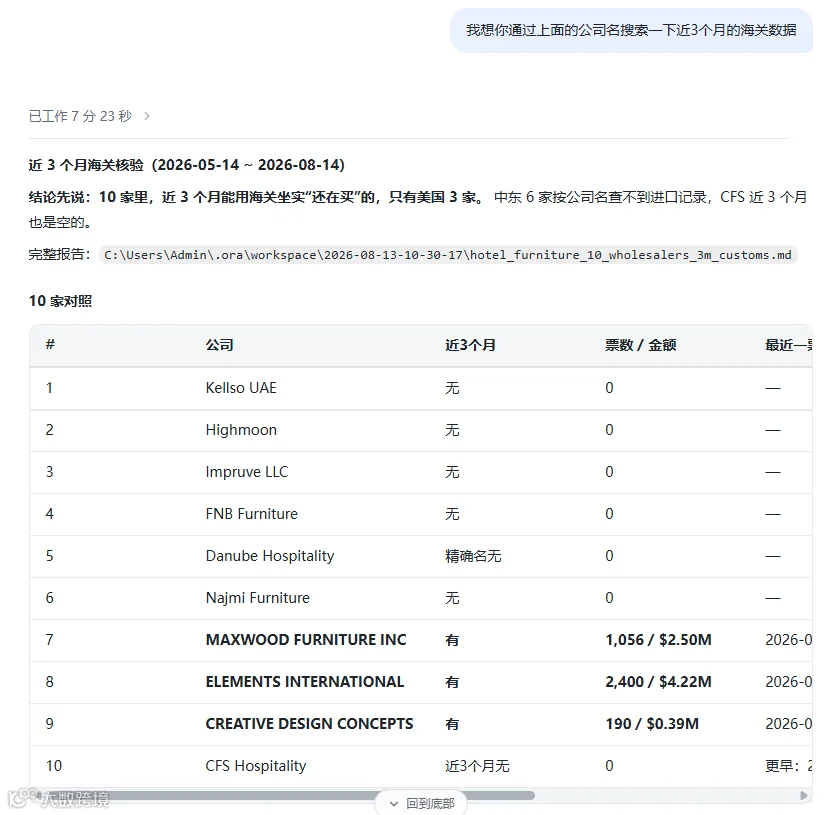This screenshot has width=833, height=815.
Task: Click the '10 家对照' heading
Action: tap(61, 301)
